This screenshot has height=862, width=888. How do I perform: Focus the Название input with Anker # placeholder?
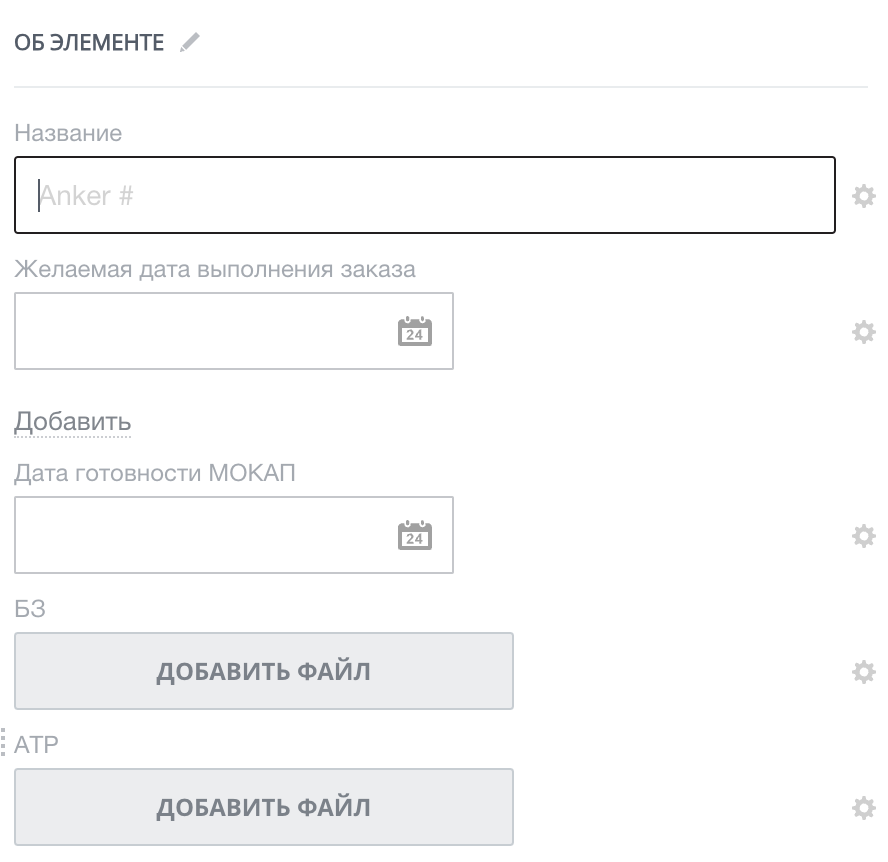[425, 196]
